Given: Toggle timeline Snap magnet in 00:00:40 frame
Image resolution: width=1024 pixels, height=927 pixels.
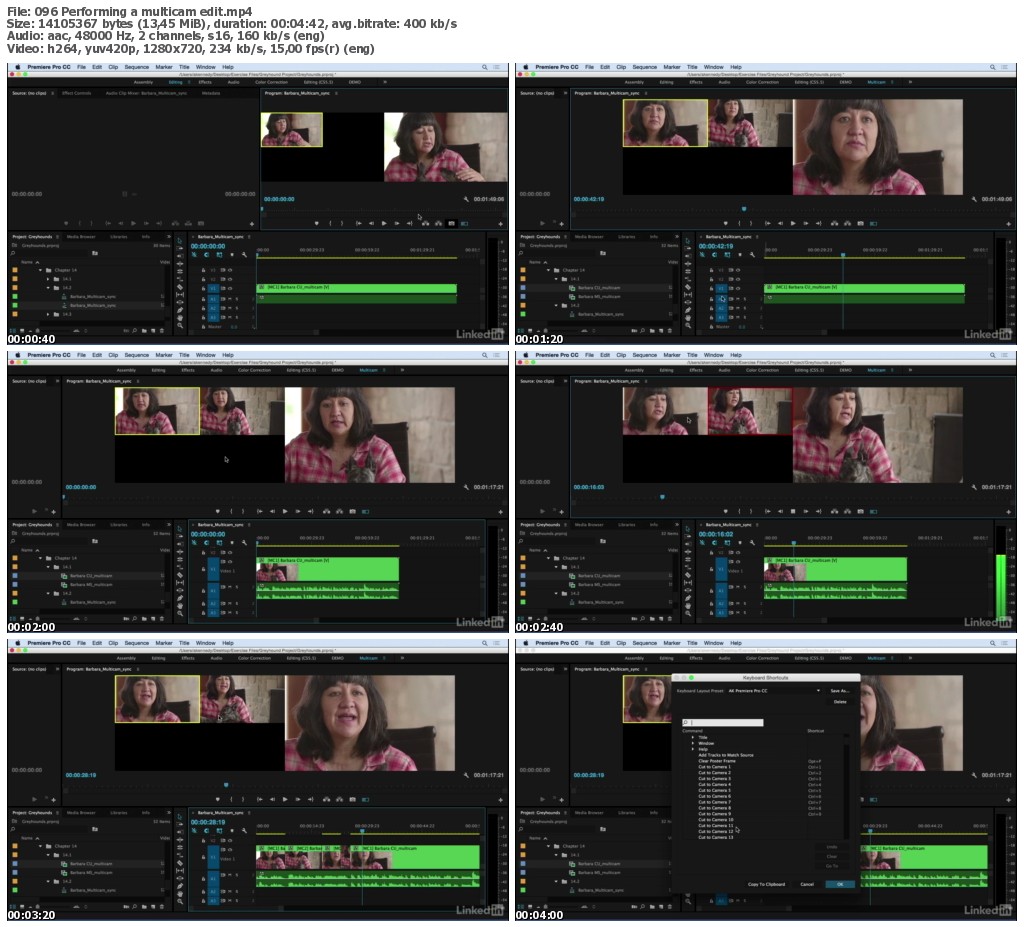Looking at the screenshot, I should point(206,255).
